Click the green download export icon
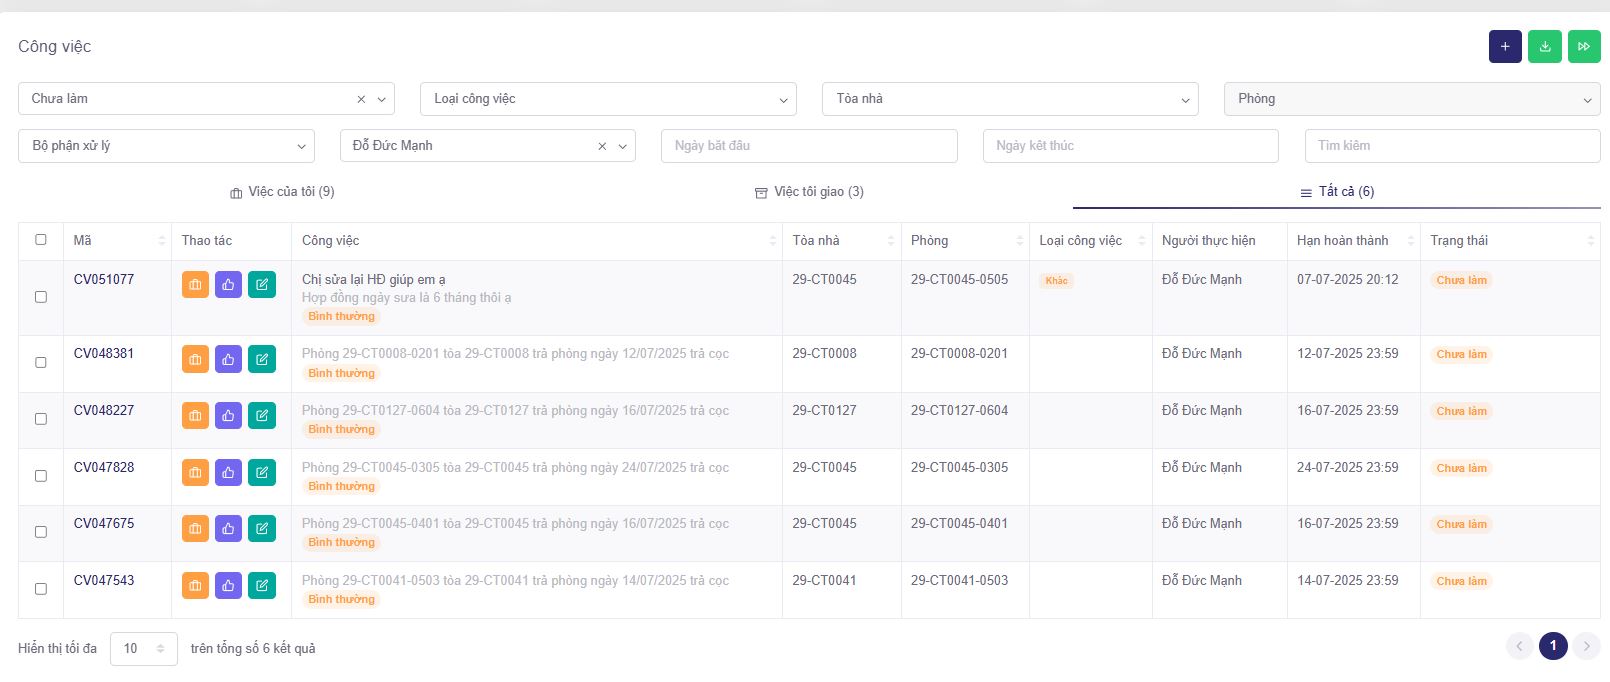The height and width of the screenshot is (682, 1610). [x=1545, y=47]
